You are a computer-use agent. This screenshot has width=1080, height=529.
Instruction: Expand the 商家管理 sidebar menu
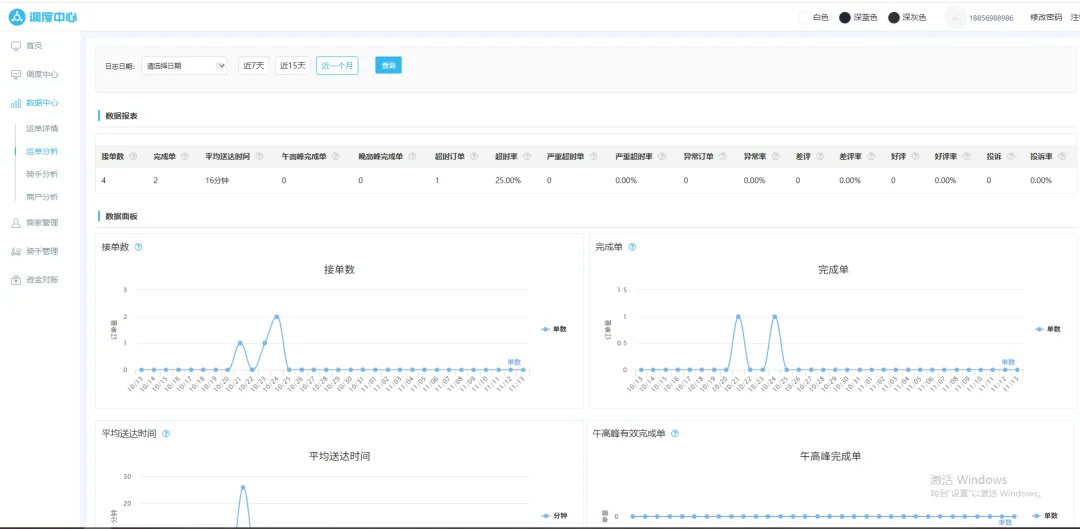41,223
